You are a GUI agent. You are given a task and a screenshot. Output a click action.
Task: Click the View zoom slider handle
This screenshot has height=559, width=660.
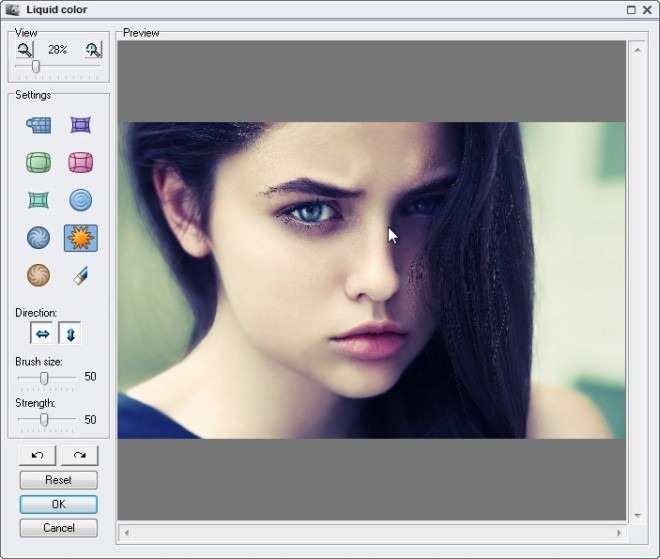(x=36, y=66)
